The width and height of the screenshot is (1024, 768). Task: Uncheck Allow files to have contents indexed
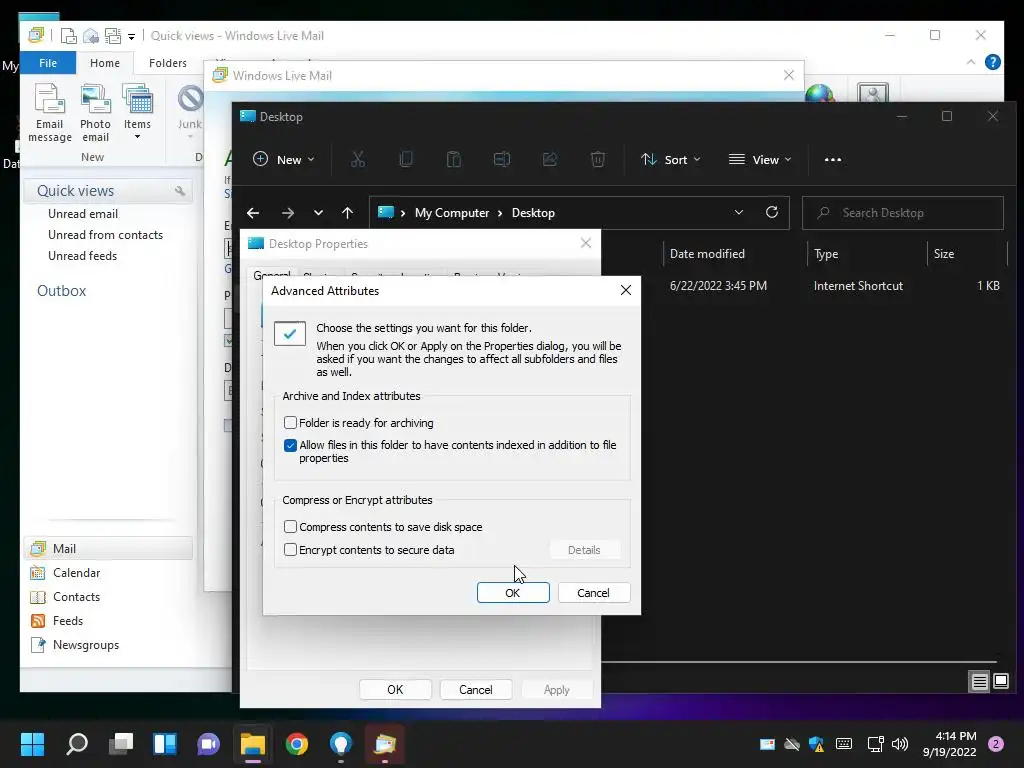pyautogui.click(x=291, y=445)
